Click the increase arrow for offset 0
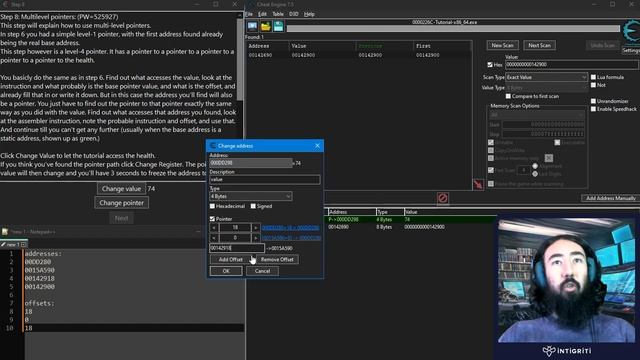The height and width of the screenshot is (360, 640). [256, 238]
